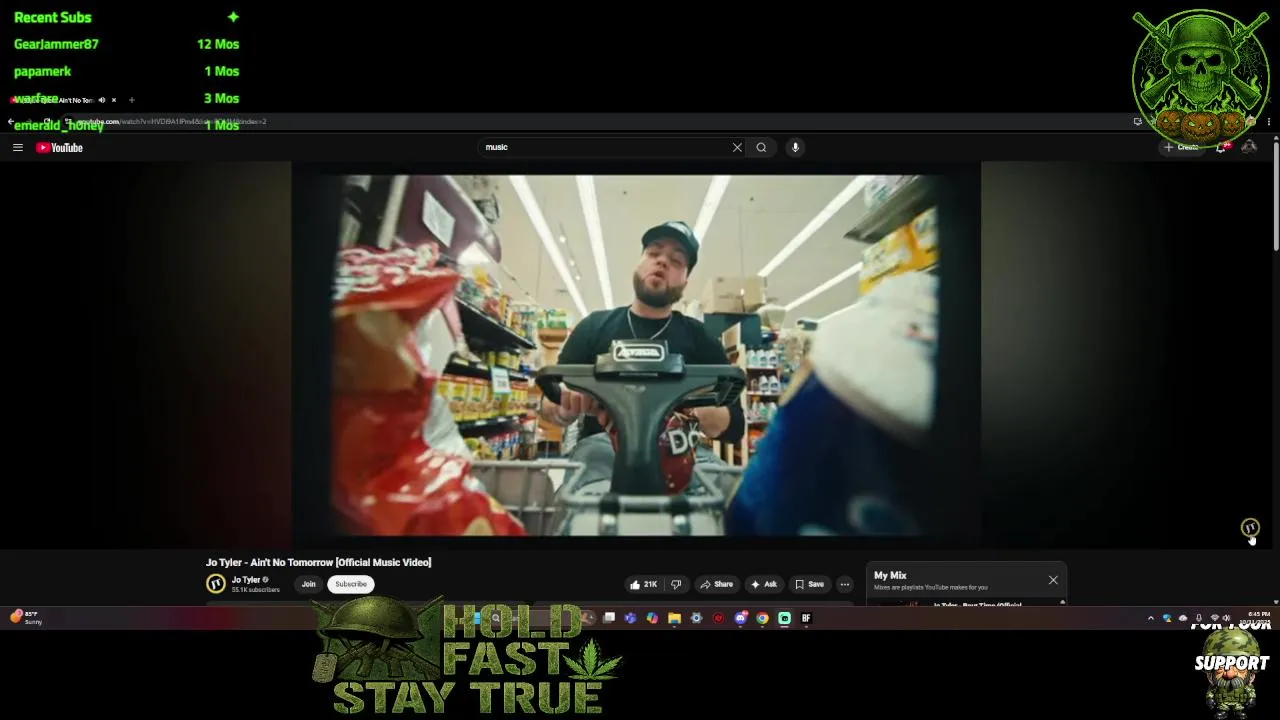Dislike the video with thumbs down
This screenshot has width=1280, height=720.
pyautogui.click(x=676, y=584)
